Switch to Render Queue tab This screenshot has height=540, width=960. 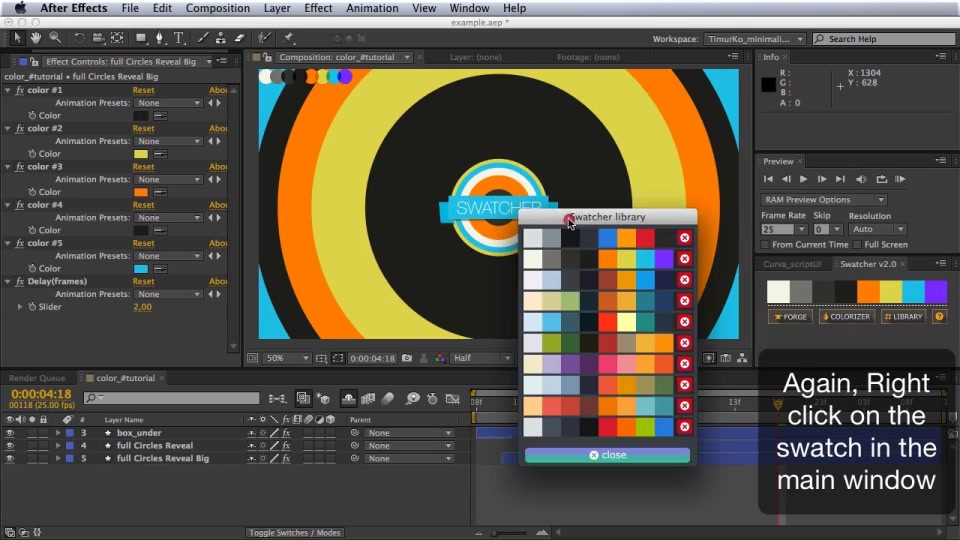coord(37,378)
